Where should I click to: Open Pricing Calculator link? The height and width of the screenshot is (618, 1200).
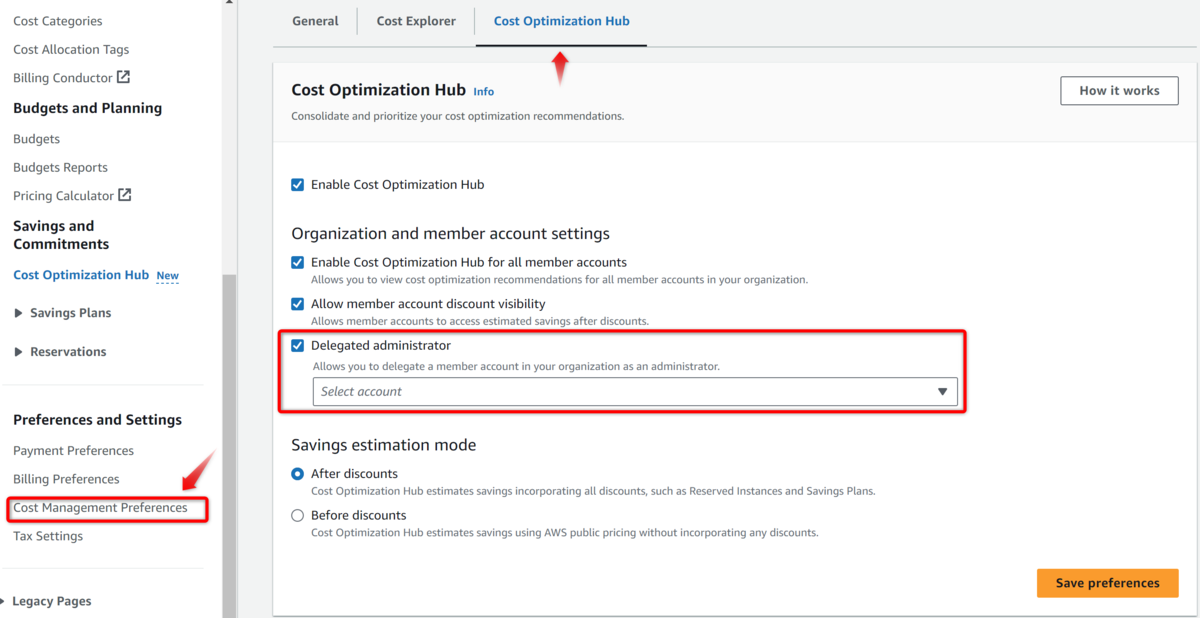[64, 196]
